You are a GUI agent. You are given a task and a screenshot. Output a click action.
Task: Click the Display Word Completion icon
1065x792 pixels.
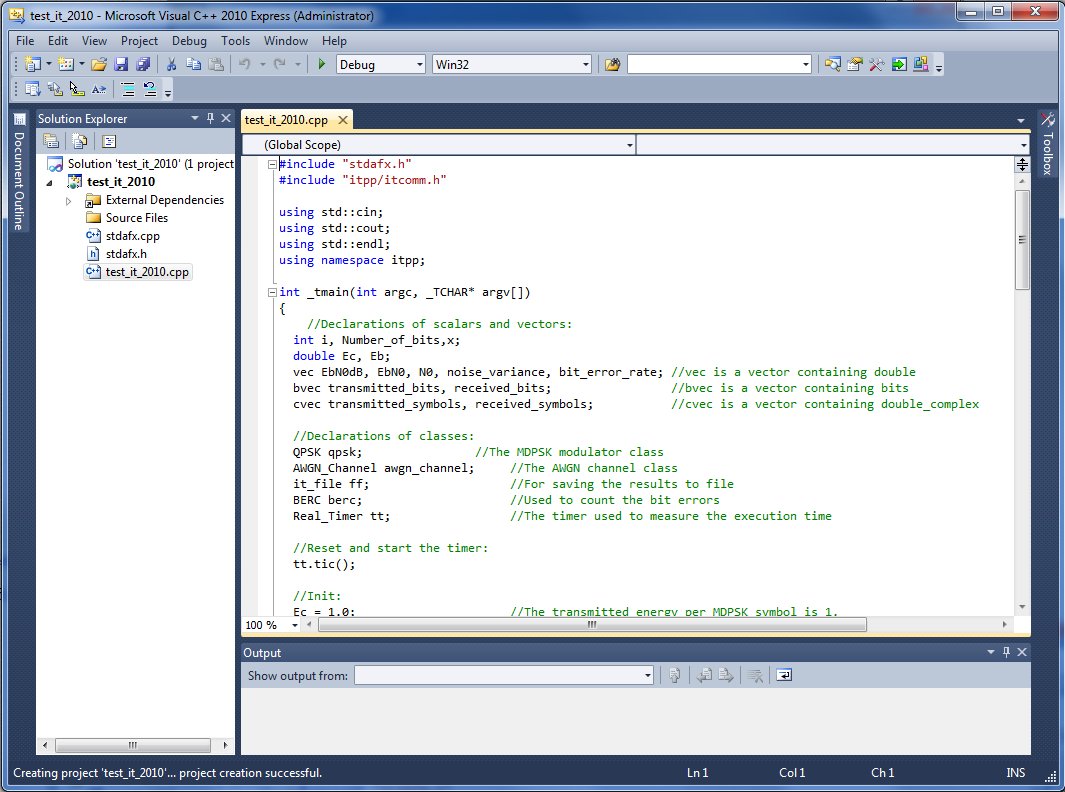99,89
